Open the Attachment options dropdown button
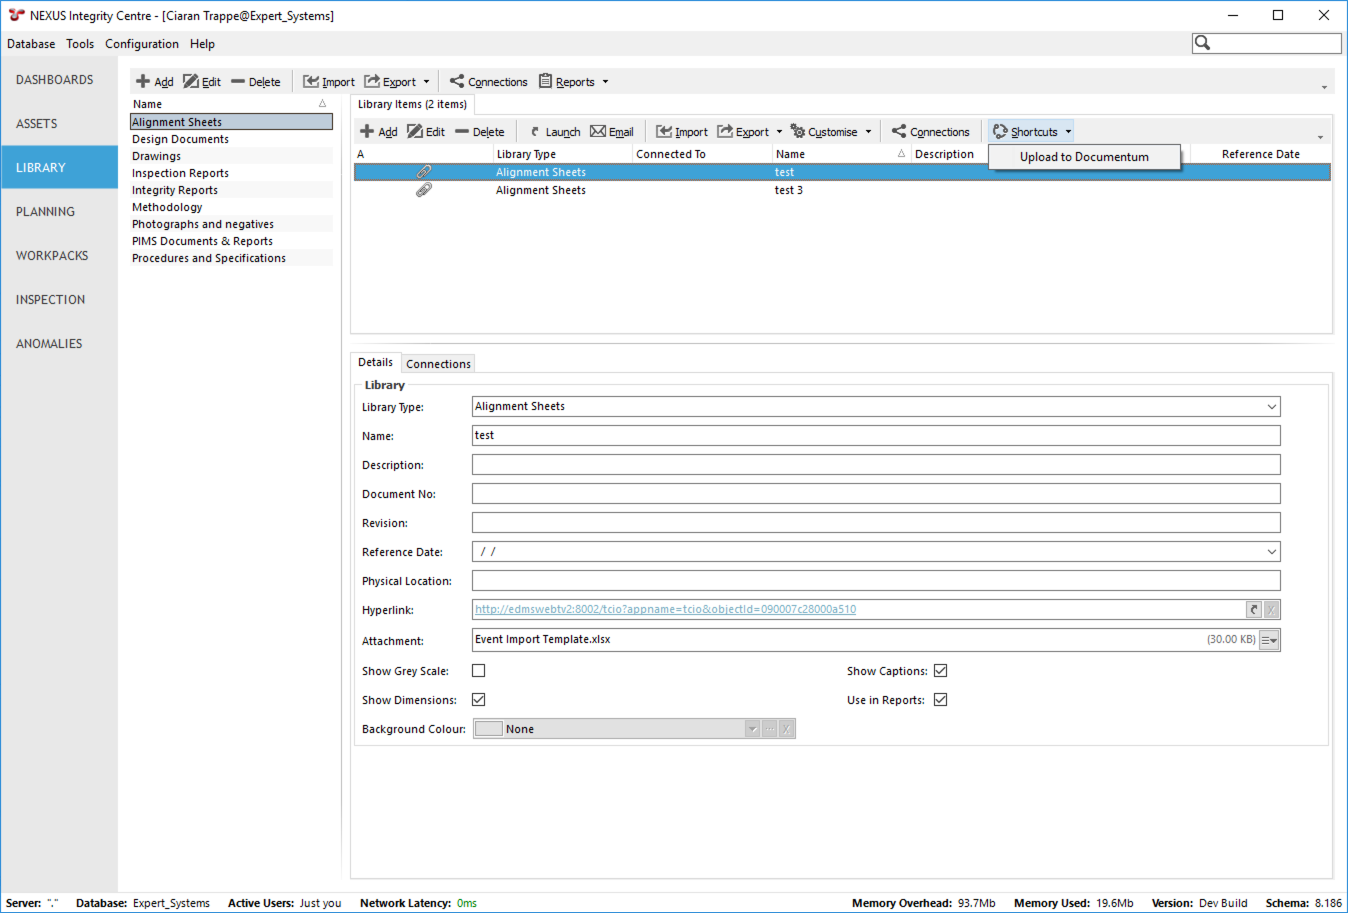The width and height of the screenshot is (1348, 913). (1269, 640)
